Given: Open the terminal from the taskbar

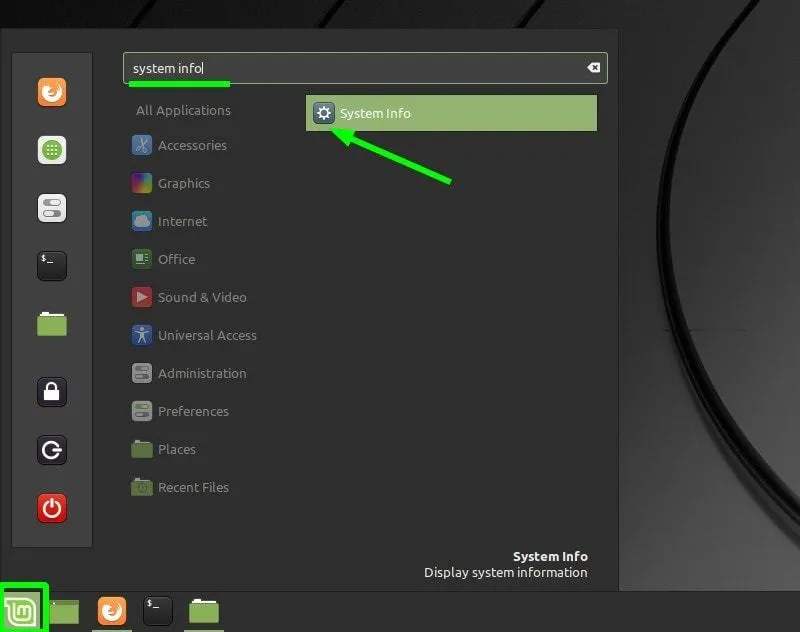Looking at the screenshot, I should pyautogui.click(x=157, y=610).
